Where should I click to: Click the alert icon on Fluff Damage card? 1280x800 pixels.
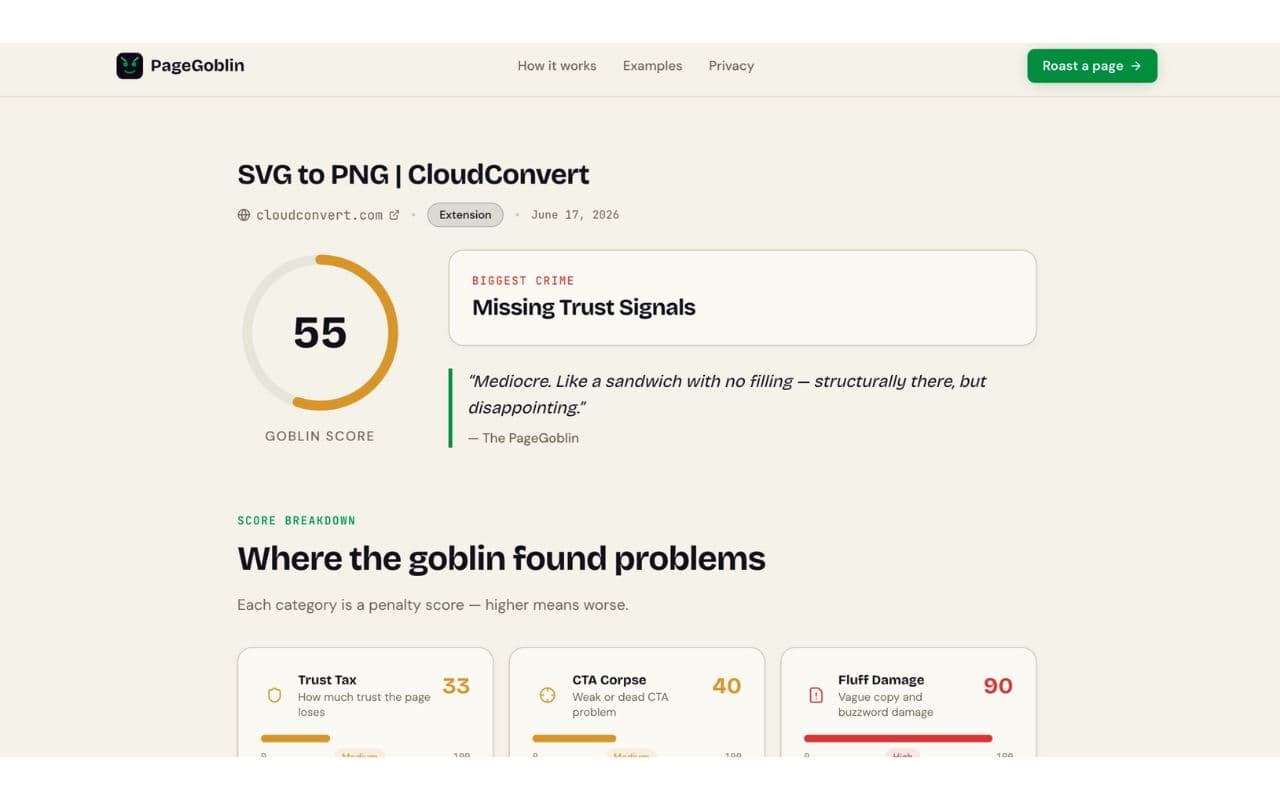tap(816, 695)
